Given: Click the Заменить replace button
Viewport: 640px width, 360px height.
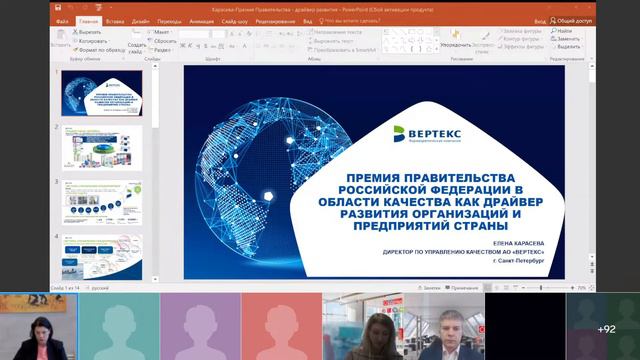Looking at the screenshot, I should coord(565,39).
